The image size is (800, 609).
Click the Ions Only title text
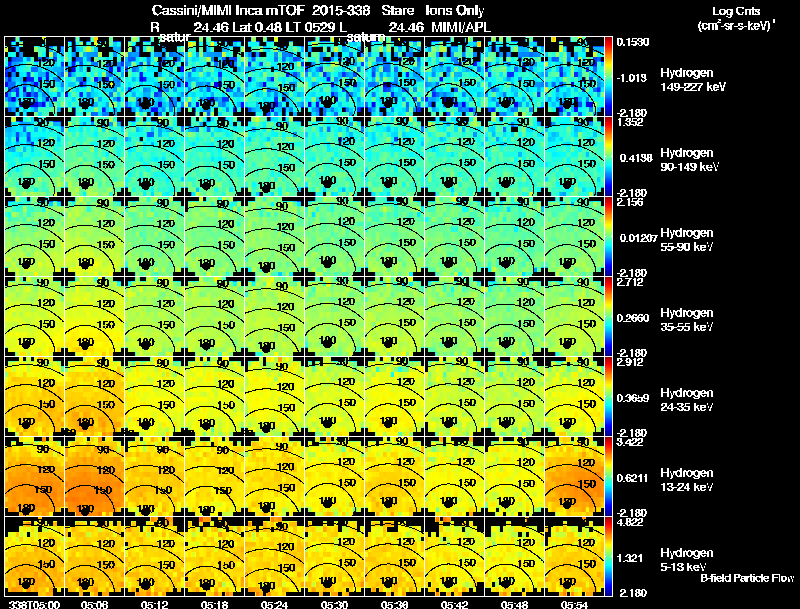[x=454, y=10]
